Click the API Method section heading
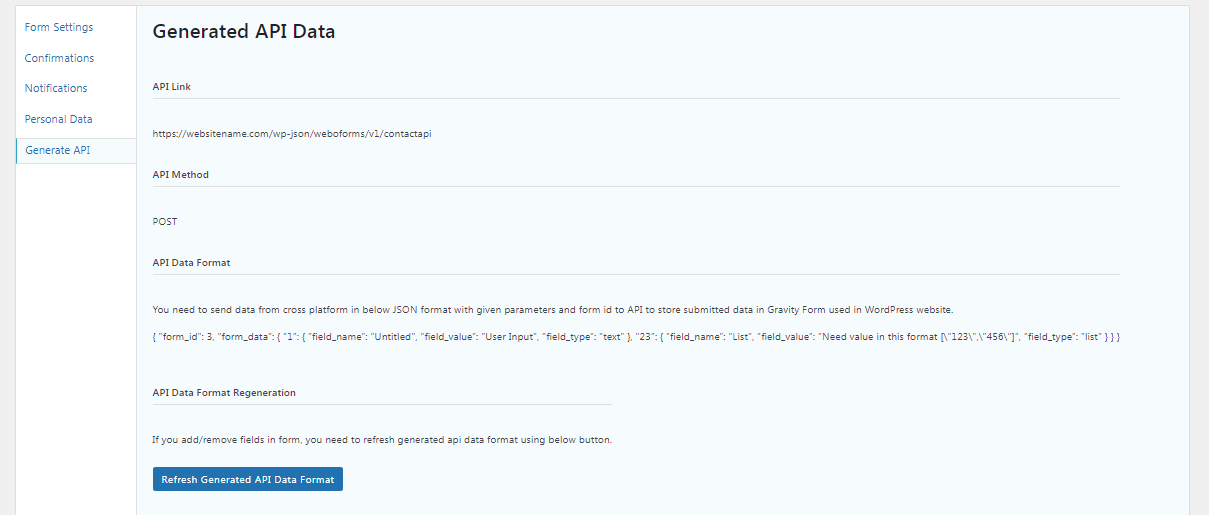The height and width of the screenshot is (515, 1209). (x=181, y=174)
